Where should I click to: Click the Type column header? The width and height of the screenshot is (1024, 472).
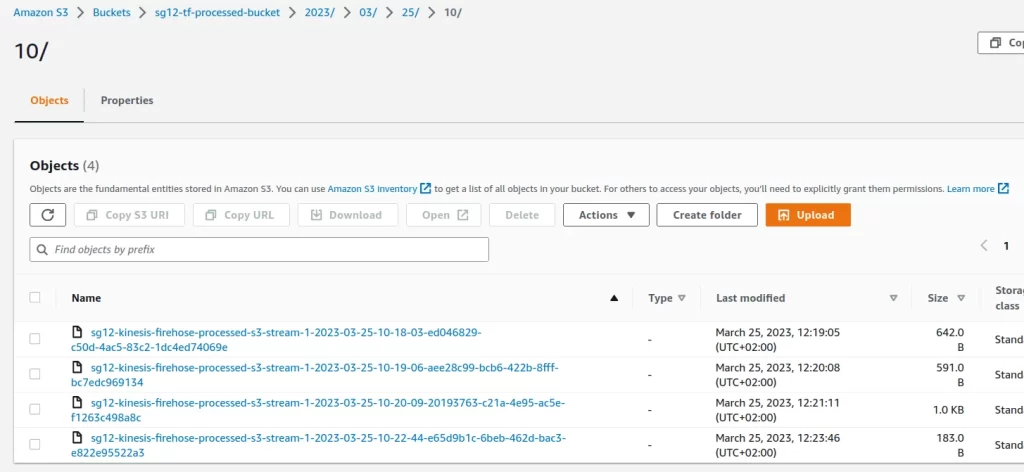(x=660, y=298)
